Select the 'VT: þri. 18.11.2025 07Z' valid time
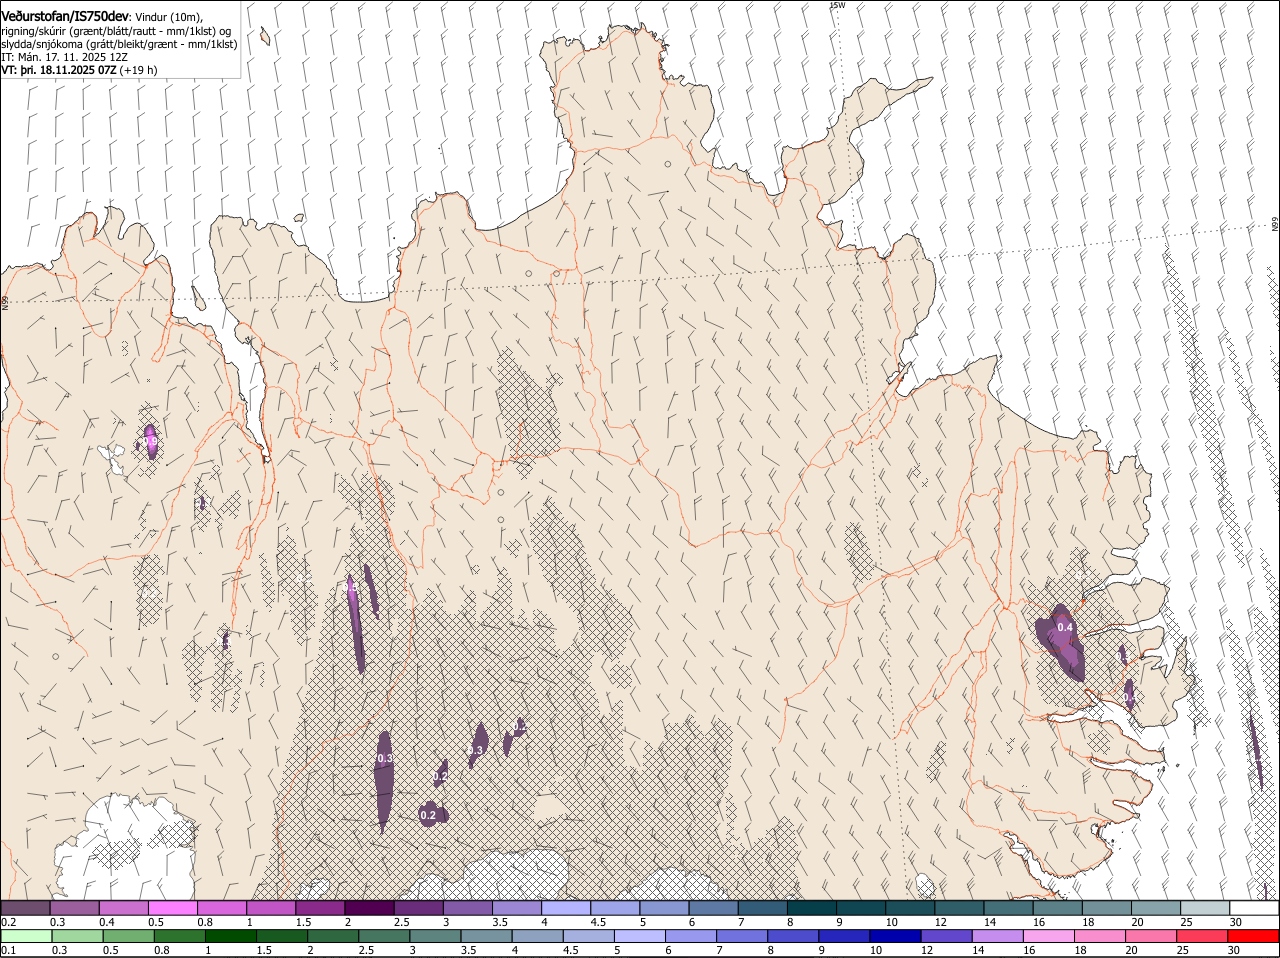This screenshot has height=958, width=1280. (58, 70)
